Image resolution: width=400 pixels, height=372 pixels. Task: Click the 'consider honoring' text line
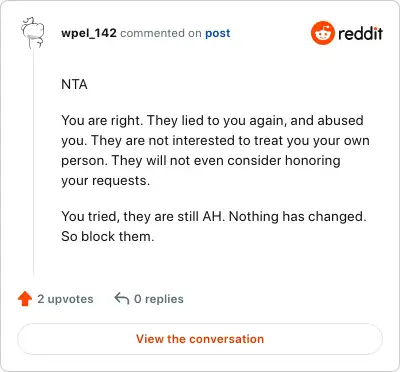[x=284, y=160]
